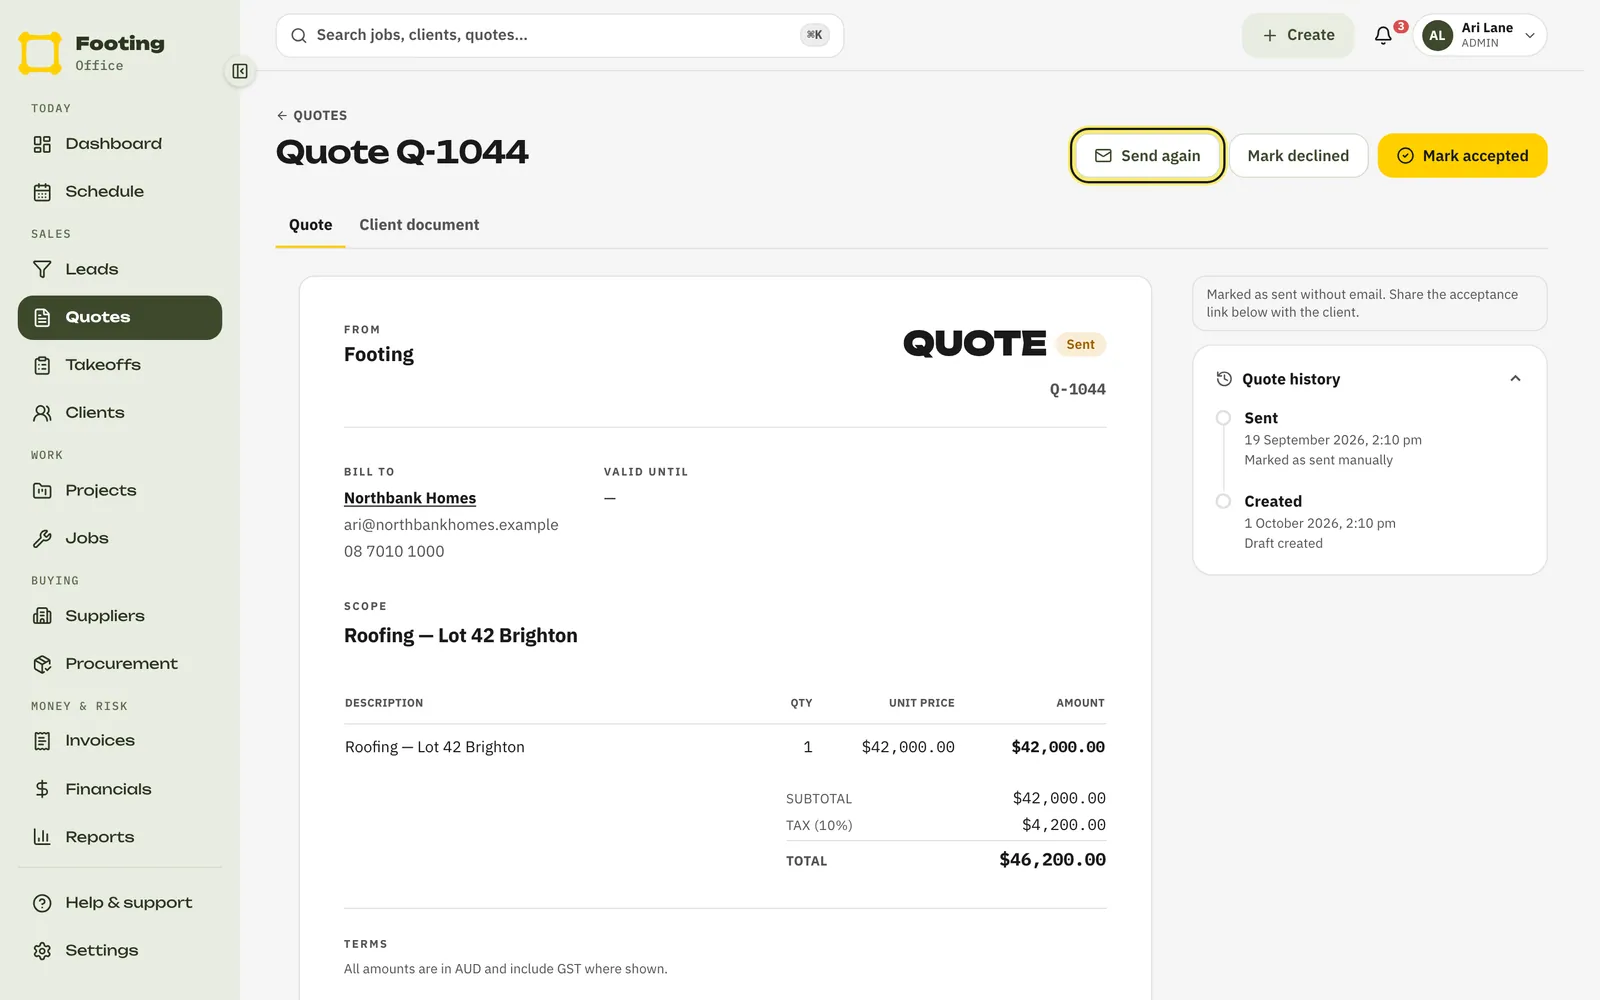Screen dimensions: 1600x1000
Task: Click Mark declined
Action: (x=1298, y=156)
